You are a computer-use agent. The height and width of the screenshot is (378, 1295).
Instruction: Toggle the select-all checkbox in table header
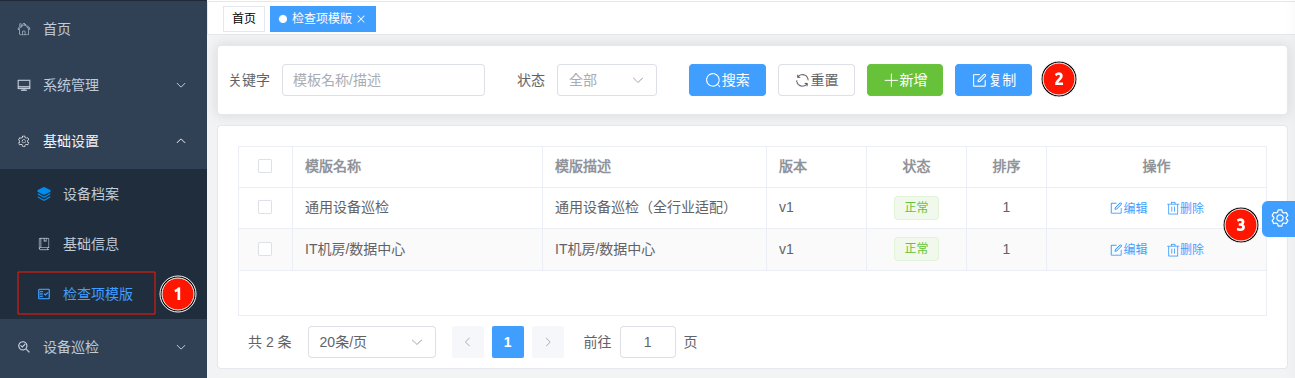(265, 166)
